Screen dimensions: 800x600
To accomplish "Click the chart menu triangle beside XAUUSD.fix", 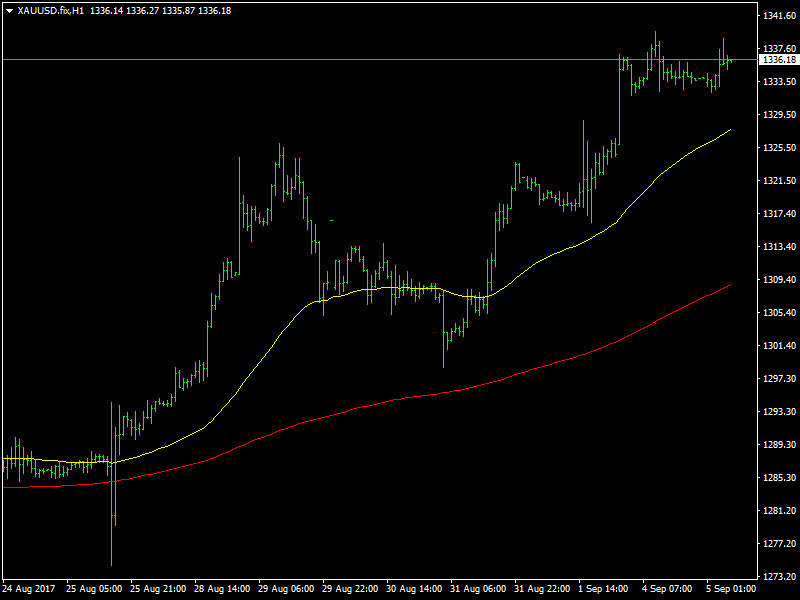I will pyautogui.click(x=9, y=11).
